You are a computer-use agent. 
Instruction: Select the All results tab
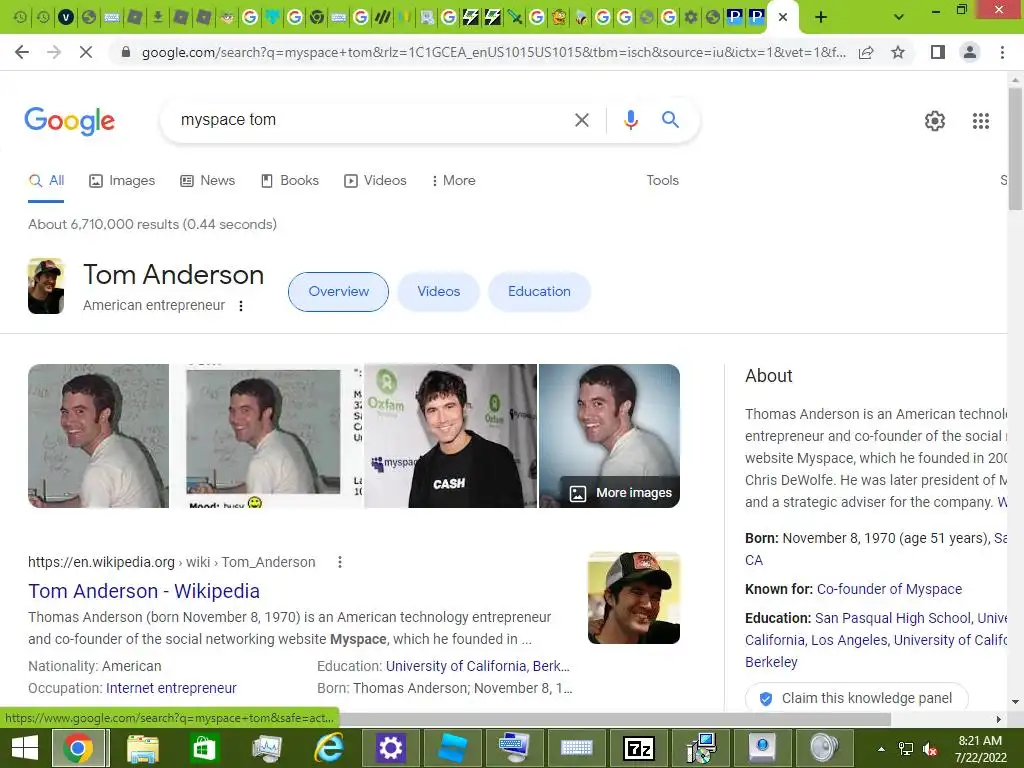(46, 181)
